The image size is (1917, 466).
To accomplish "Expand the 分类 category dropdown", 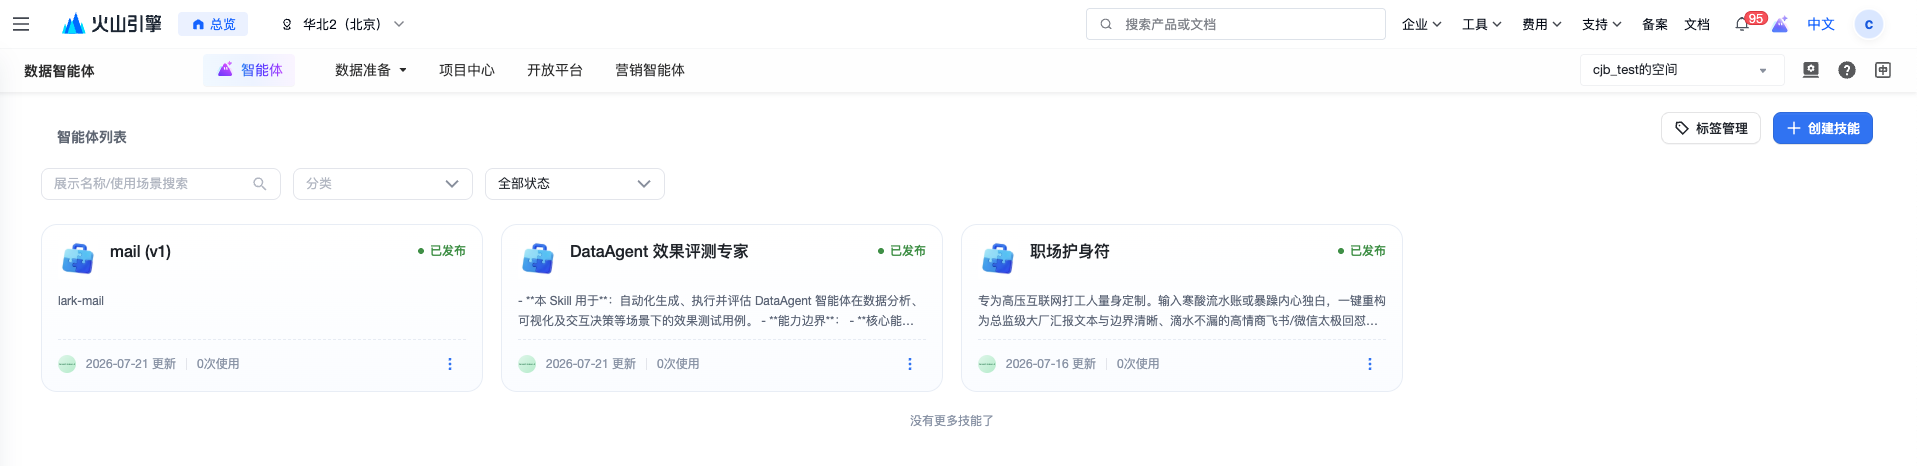I will click(383, 184).
